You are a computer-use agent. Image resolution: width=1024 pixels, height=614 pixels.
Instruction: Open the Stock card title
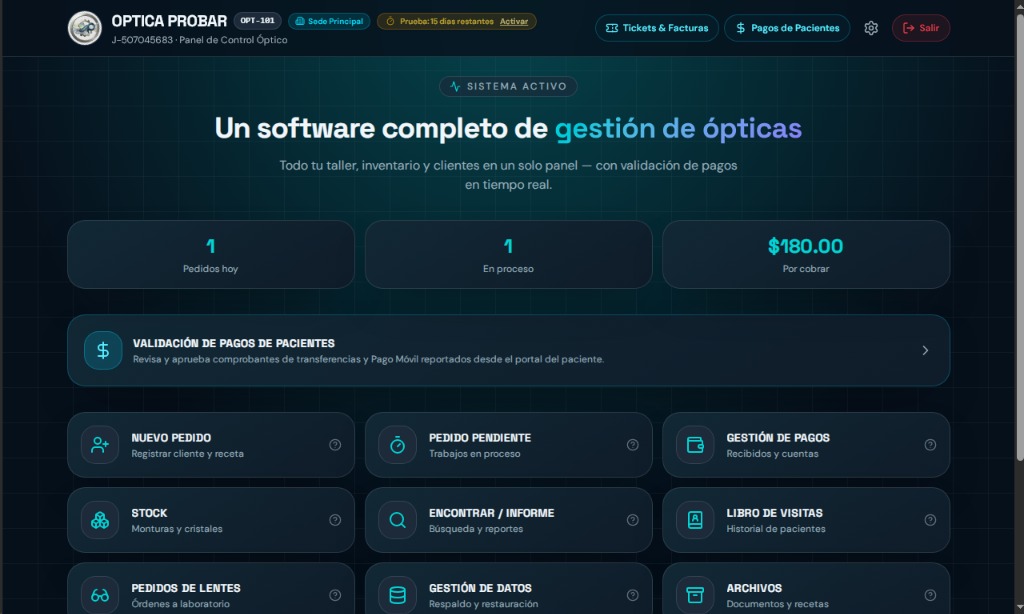(149, 513)
